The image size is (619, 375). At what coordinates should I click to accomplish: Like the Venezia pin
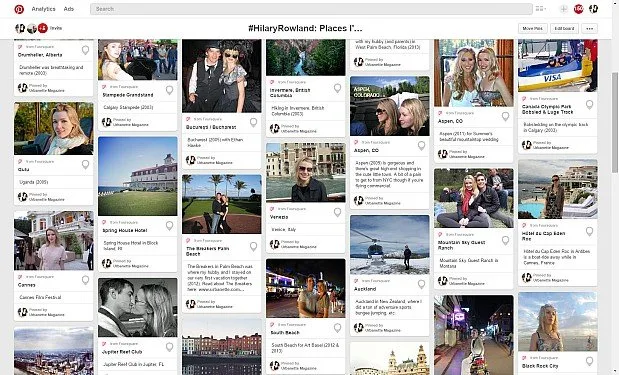click(x=338, y=212)
